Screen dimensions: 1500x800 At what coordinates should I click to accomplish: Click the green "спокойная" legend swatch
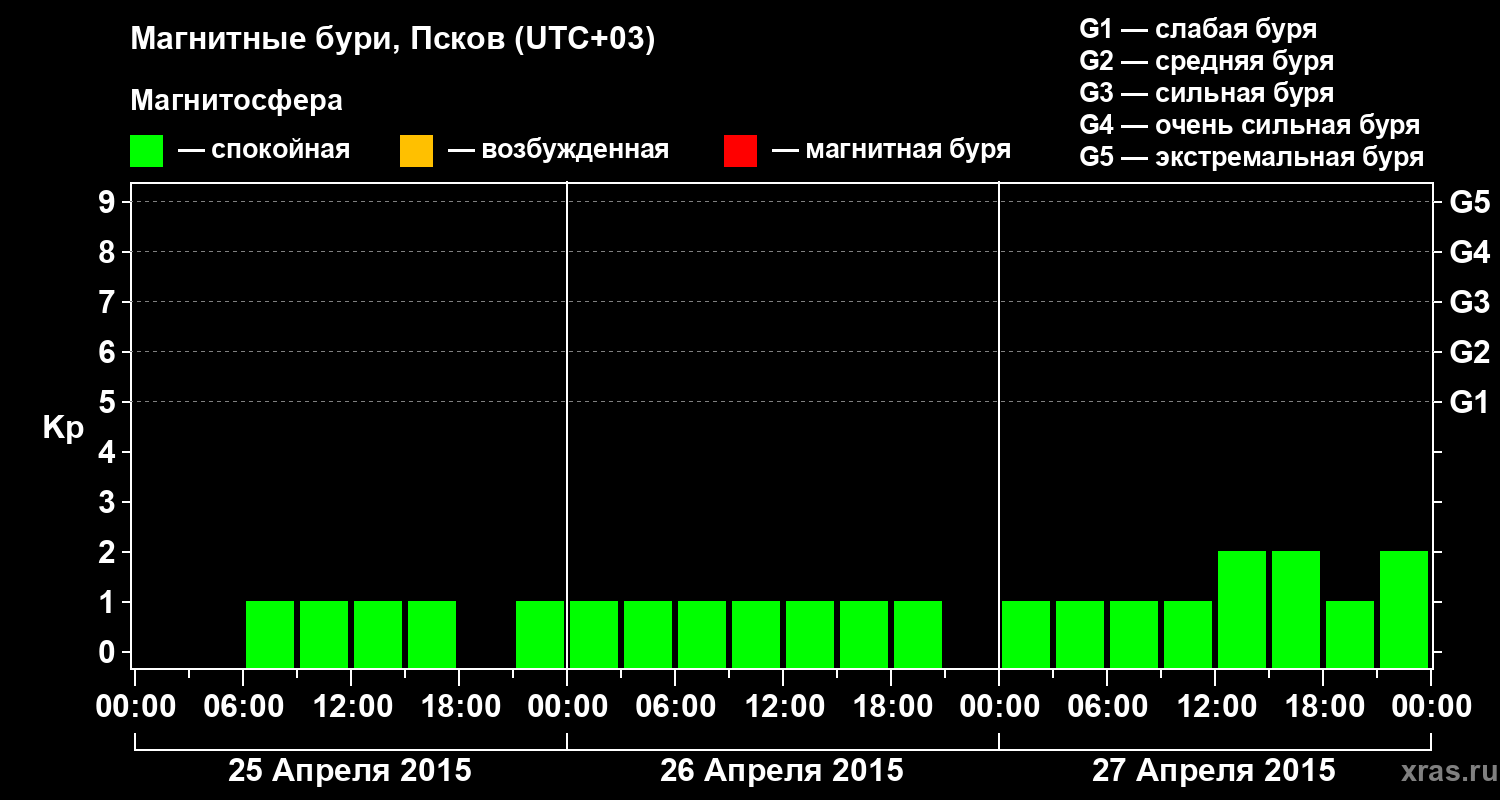tap(147, 151)
